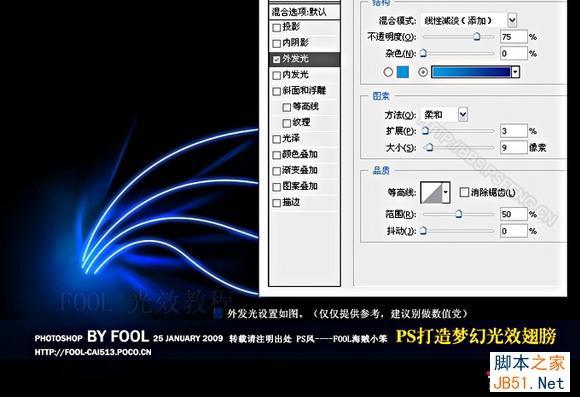Open the 混合模式 blend mode dropdown
580x397 pixels.
point(512,20)
